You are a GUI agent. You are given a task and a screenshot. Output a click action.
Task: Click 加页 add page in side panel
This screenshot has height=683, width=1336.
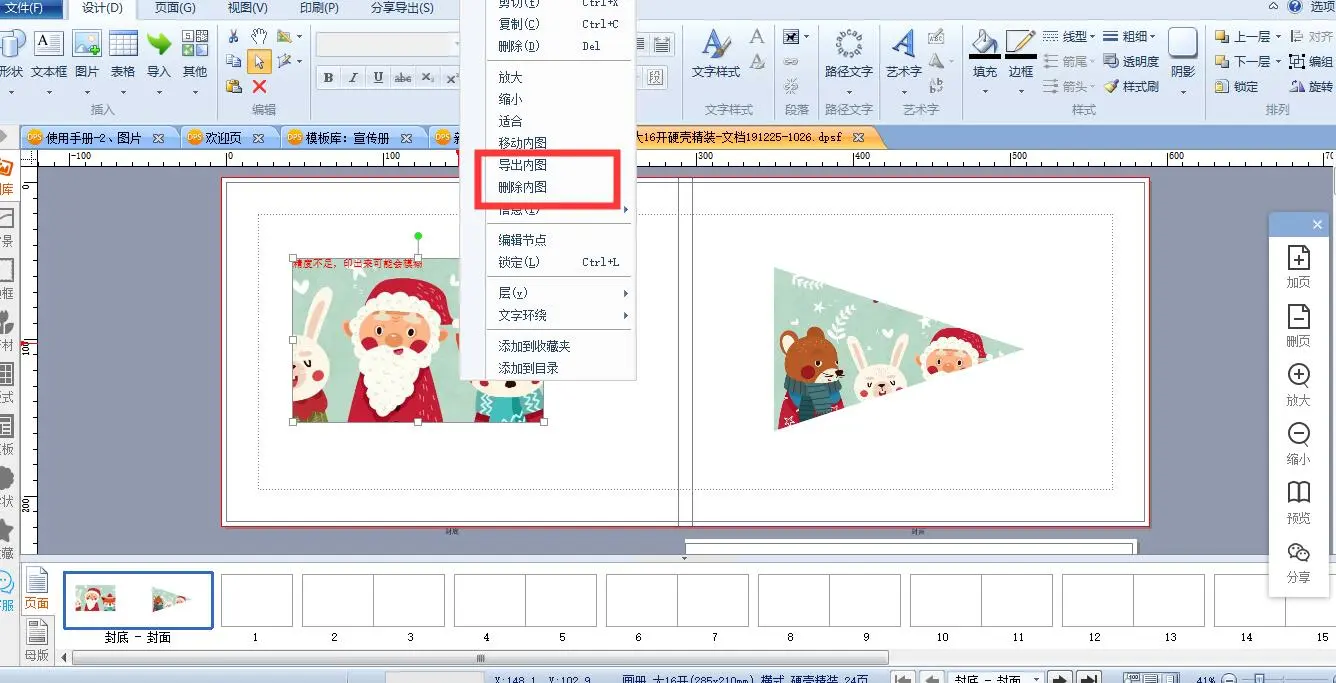(x=1298, y=267)
